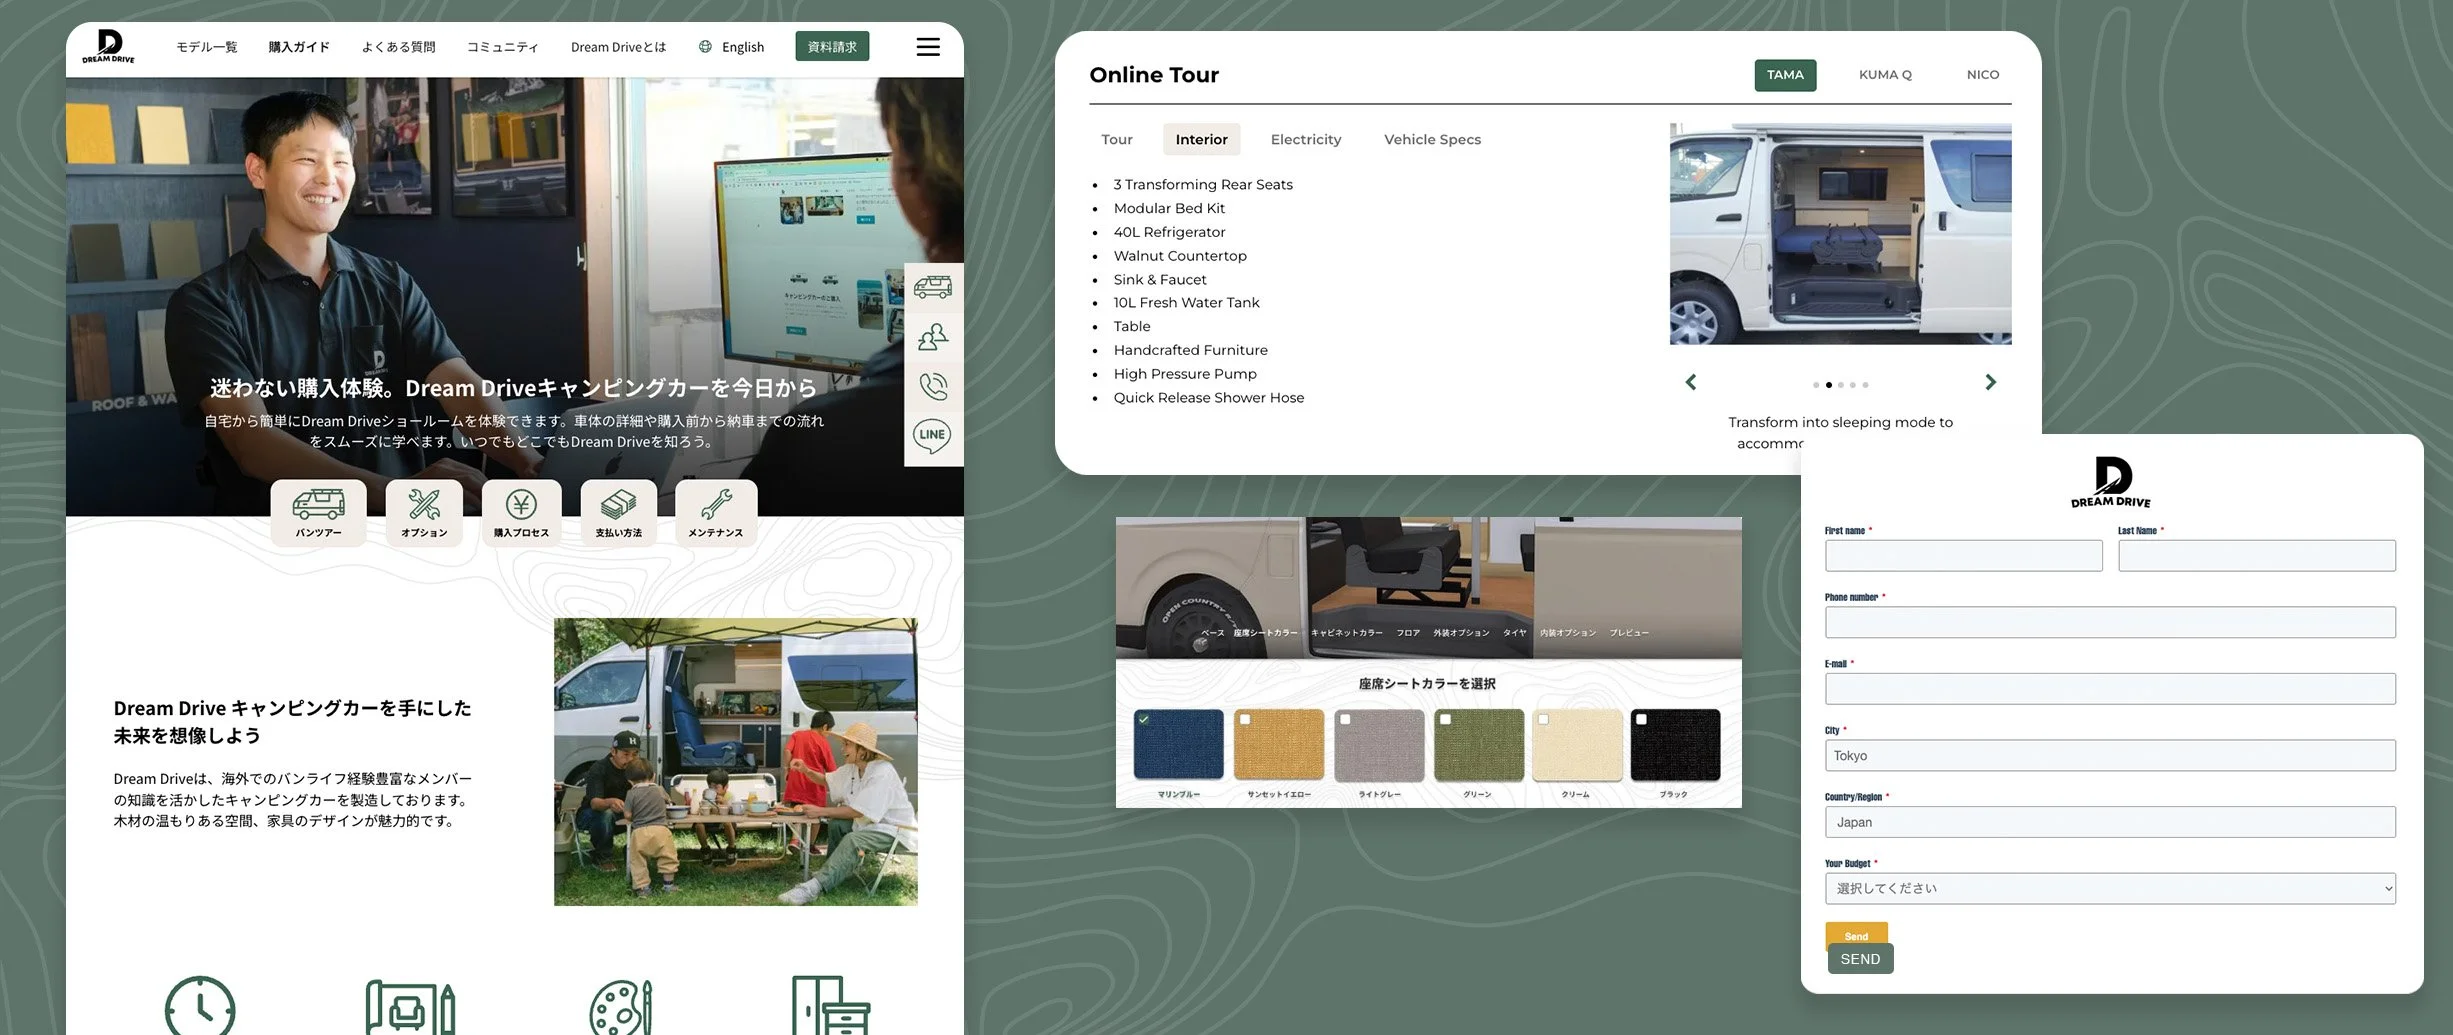Open the 支払い方法 cash icon tile

[618, 513]
